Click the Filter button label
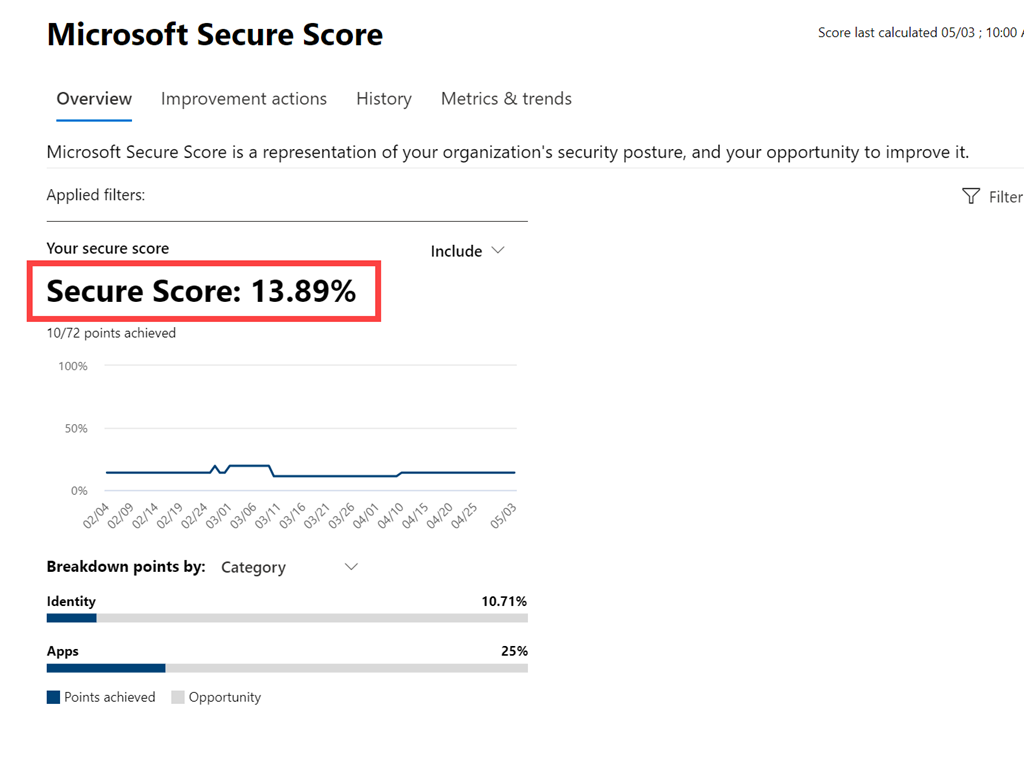The width and height of the screenshot is (1024, 761). (x=1004, y=197)
